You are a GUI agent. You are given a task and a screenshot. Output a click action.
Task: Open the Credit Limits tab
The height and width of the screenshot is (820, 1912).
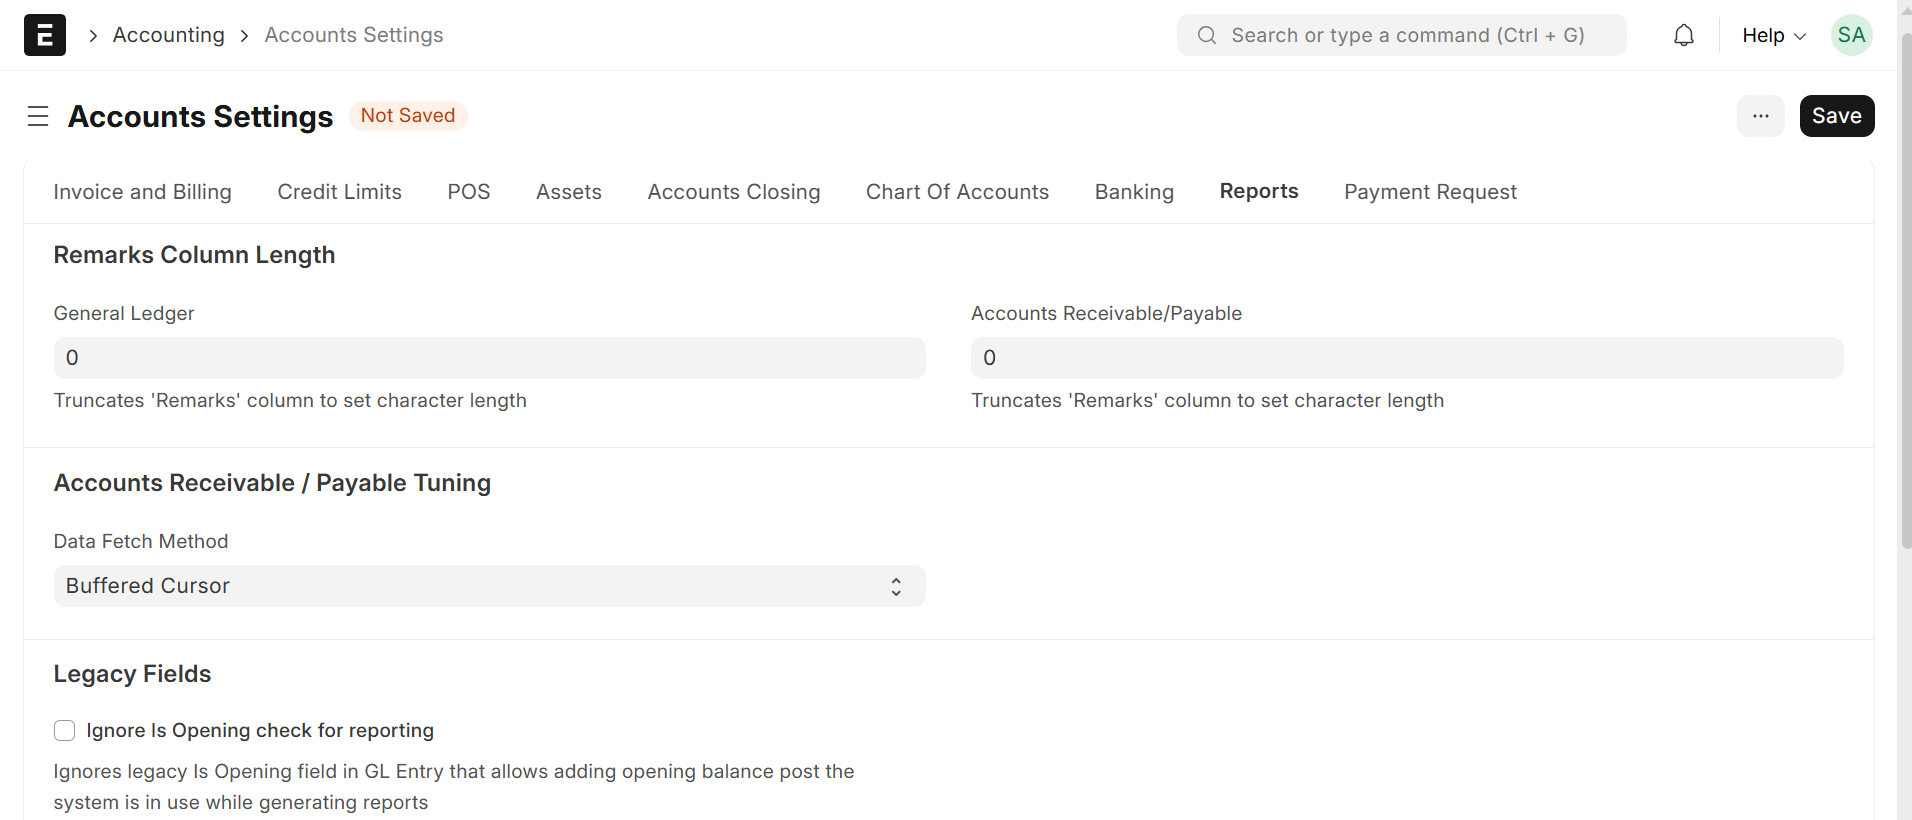coord(339,192)
